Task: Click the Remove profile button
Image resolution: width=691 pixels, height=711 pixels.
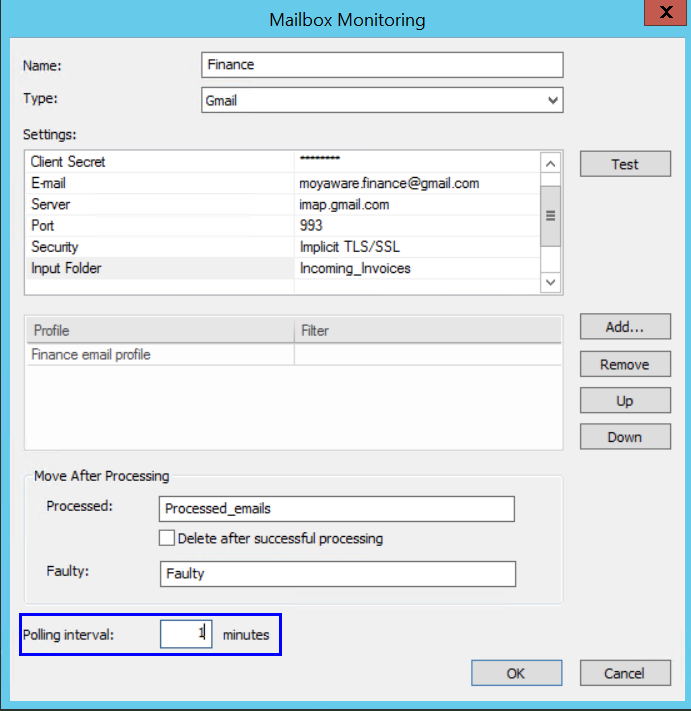Action: pyautogui.click(x=624, y=364)
